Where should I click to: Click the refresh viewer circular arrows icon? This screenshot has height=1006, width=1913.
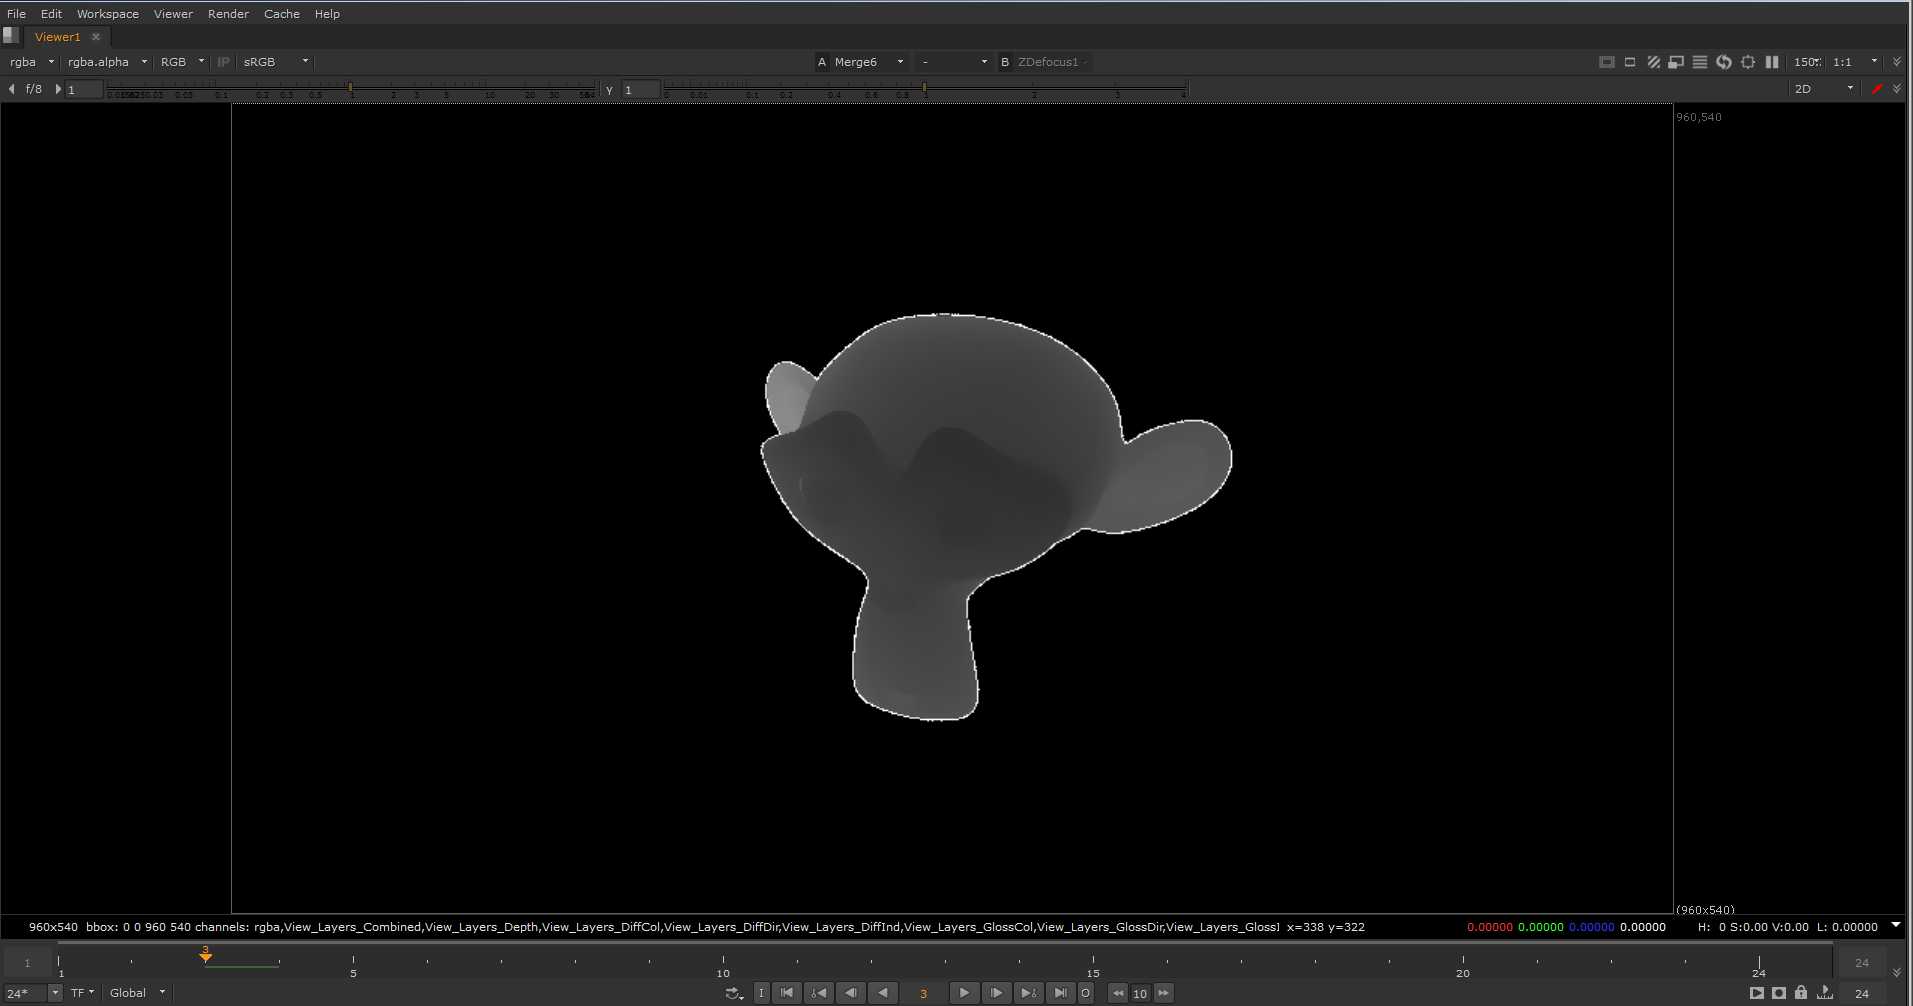1724,62
